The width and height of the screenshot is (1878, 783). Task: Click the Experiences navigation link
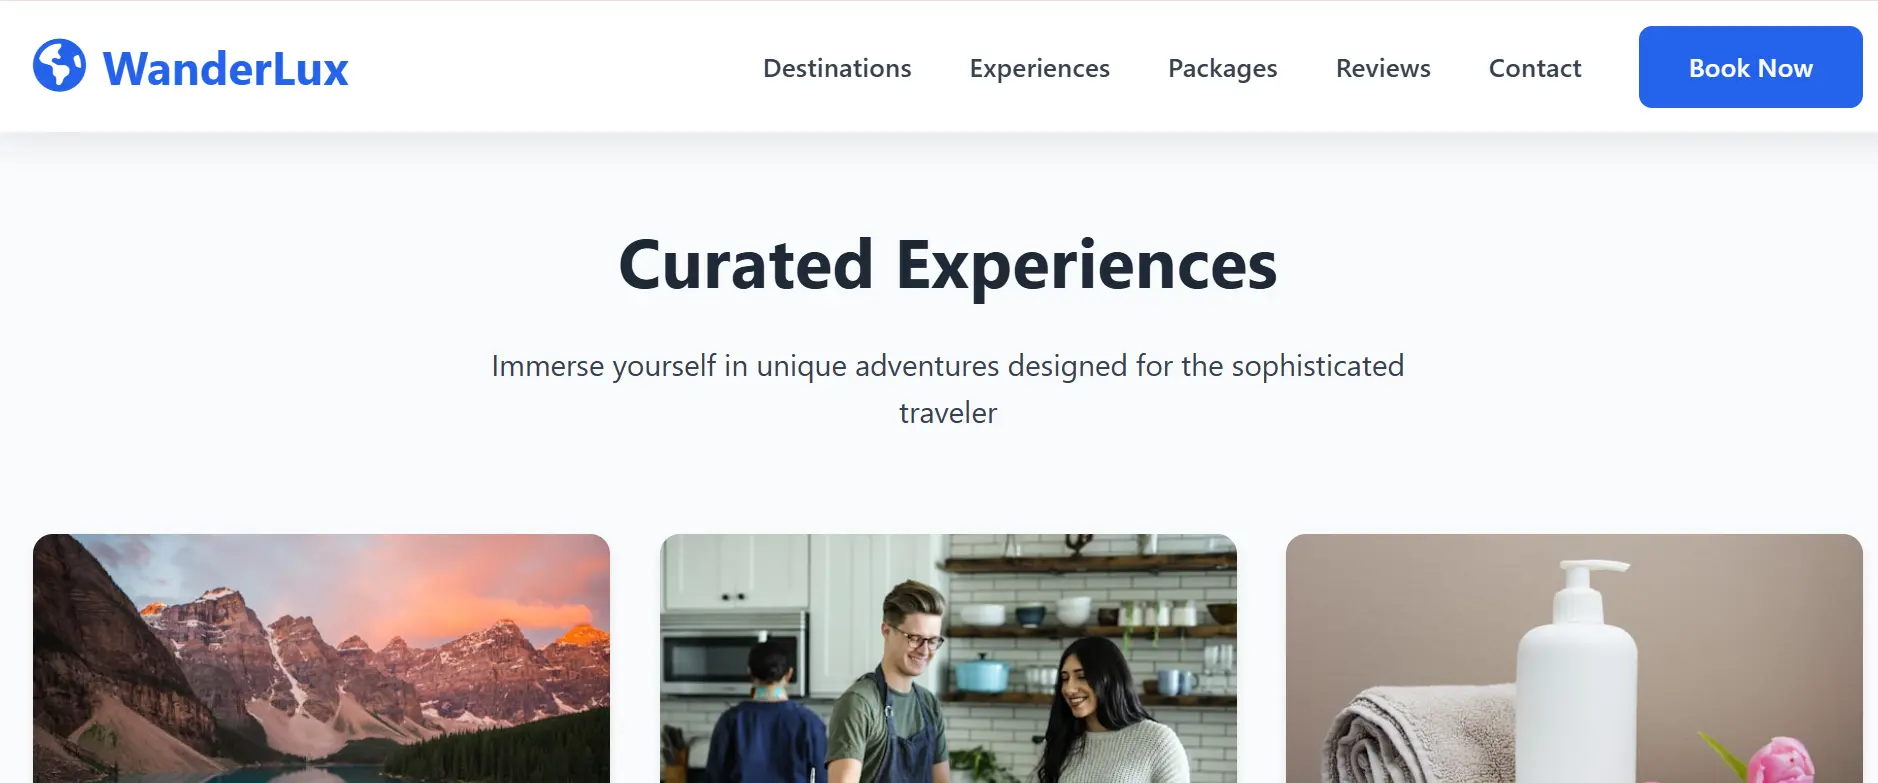point(1039,68)
